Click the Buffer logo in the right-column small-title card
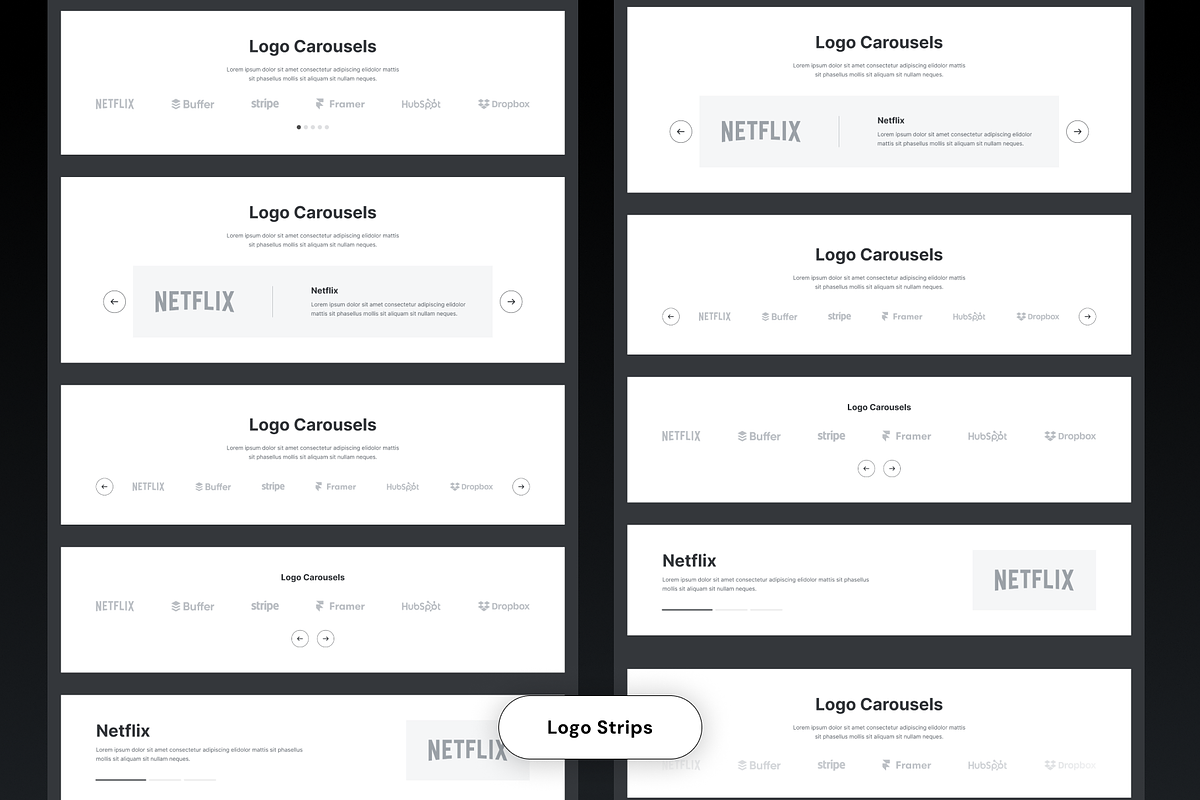The height and width of the screenshot is (800, 1200). tap(759, 436)
